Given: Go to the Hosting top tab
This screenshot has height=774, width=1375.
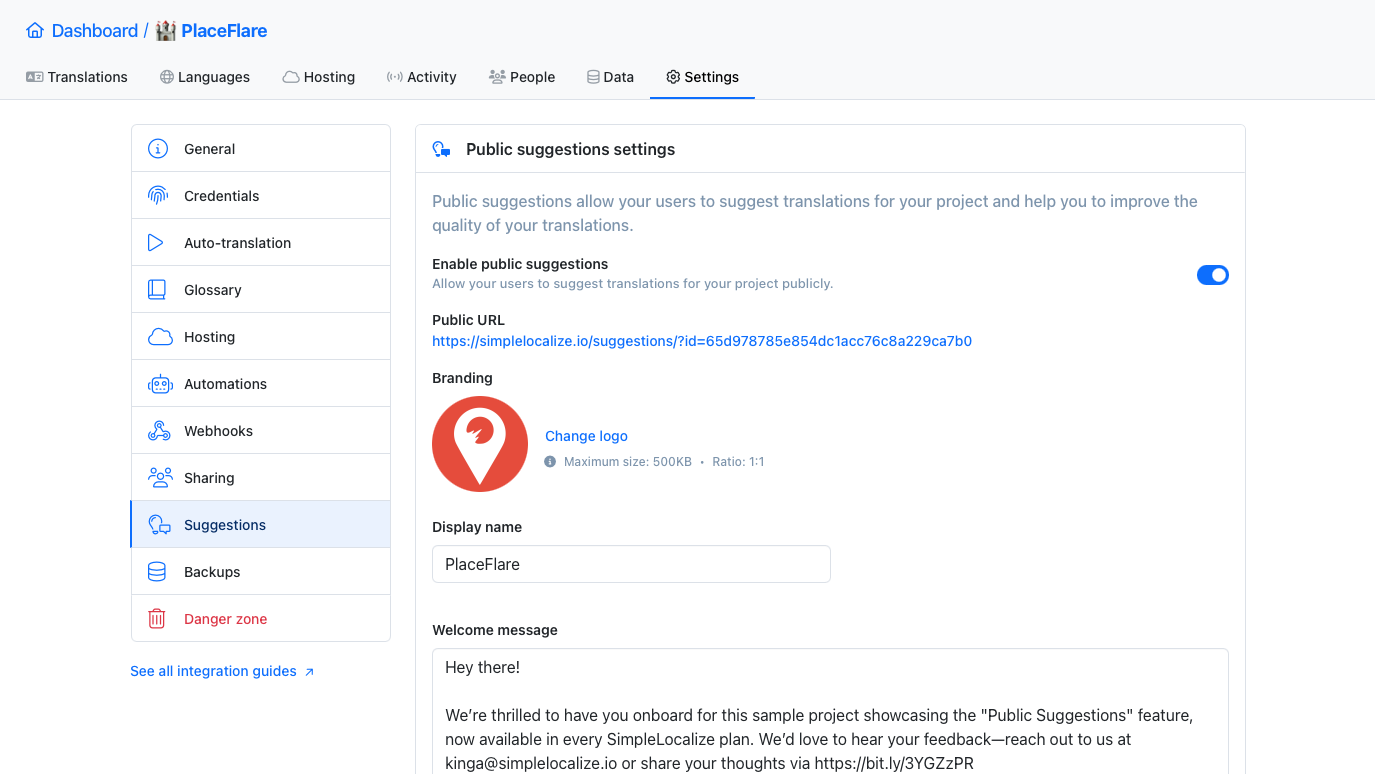Looking at the screenshot, I should pyautogui.click(x=319, y=77).
